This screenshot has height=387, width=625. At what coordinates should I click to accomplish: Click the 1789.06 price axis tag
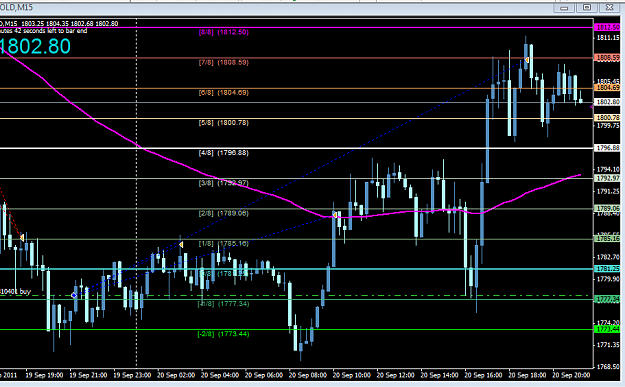click(x=607, y=208)
